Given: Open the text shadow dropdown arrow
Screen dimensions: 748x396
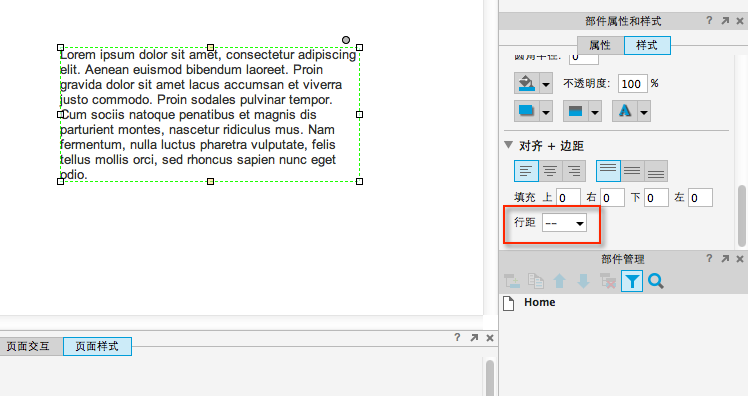Looking at the screenshot, I should (x=644, y=112).
